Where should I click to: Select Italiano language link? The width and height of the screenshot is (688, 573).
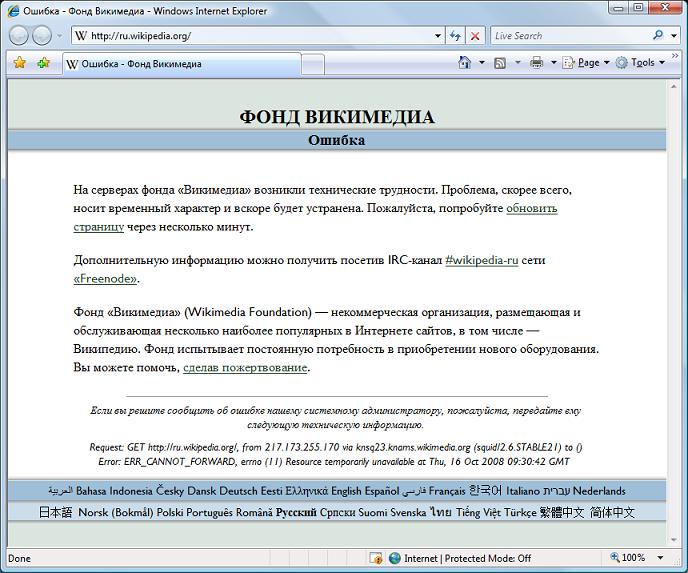[x=523, y=491]
